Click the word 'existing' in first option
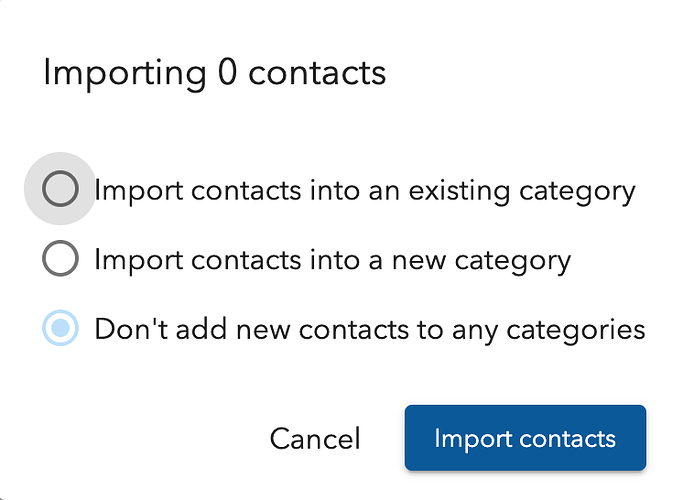 click(460, 192)
